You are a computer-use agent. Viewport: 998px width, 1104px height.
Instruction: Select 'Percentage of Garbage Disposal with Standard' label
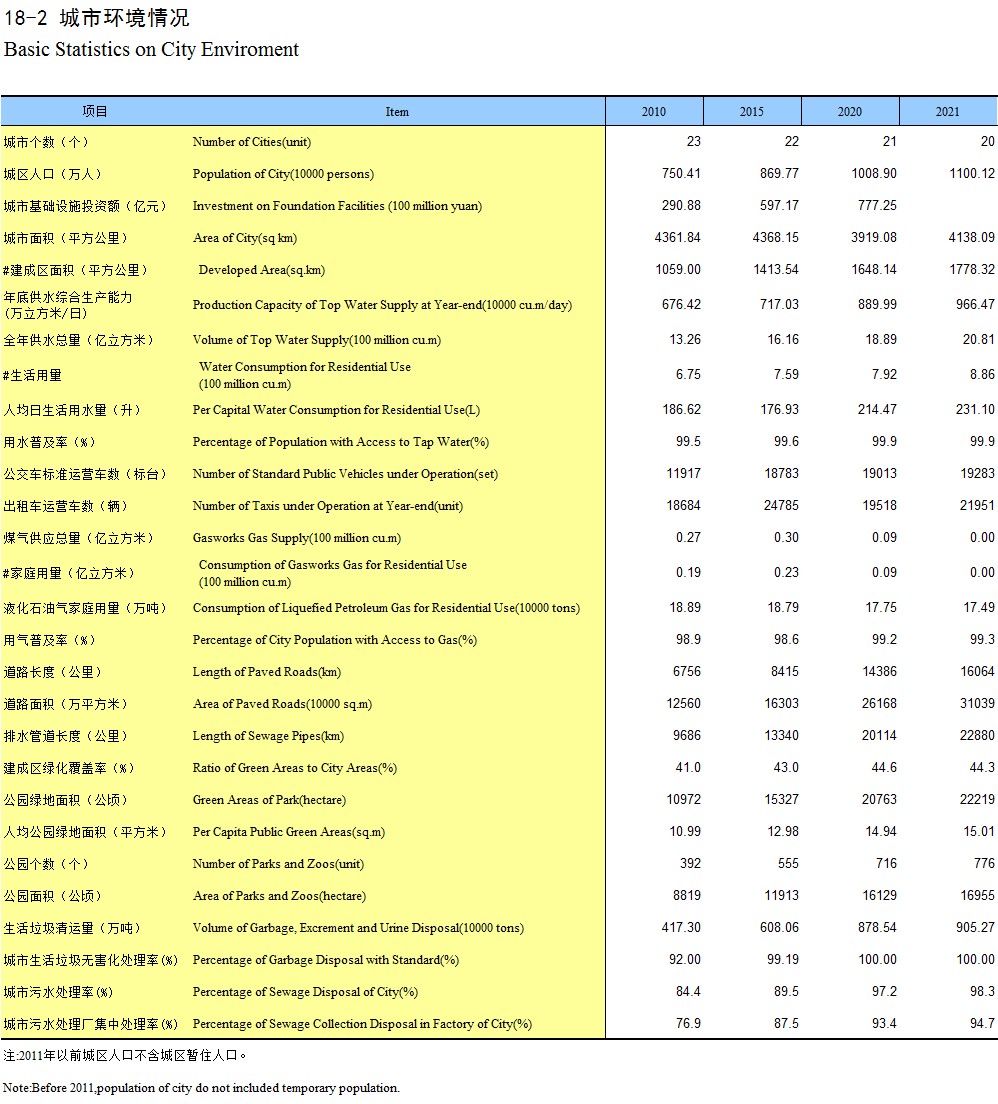(325, 960)
